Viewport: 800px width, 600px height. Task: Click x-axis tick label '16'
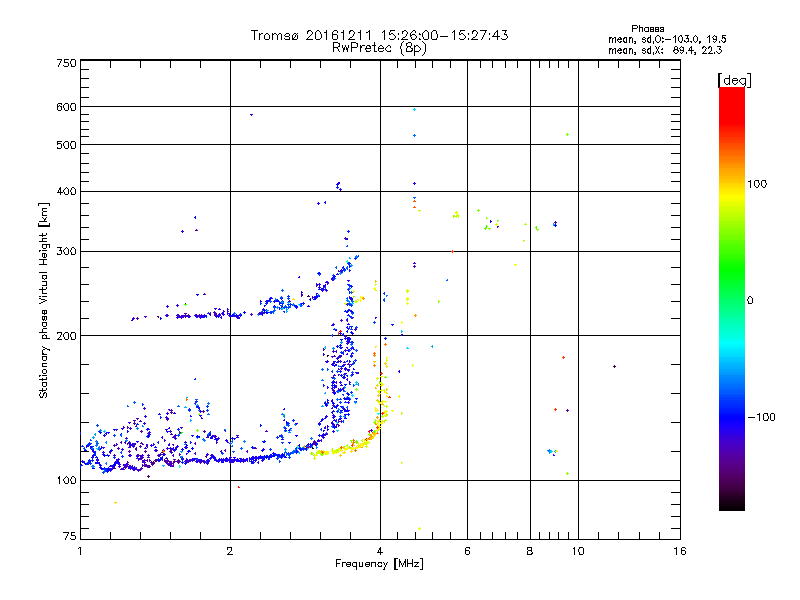(680, 551)
